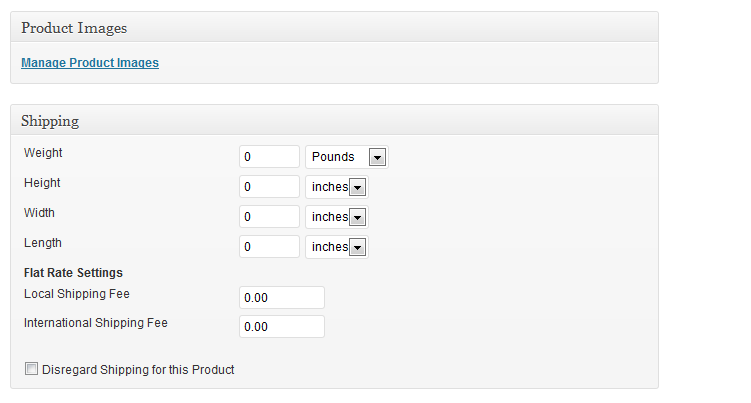Click the International Shipping Fee field
Screen dimensions: 751x403
coord(282,327)
